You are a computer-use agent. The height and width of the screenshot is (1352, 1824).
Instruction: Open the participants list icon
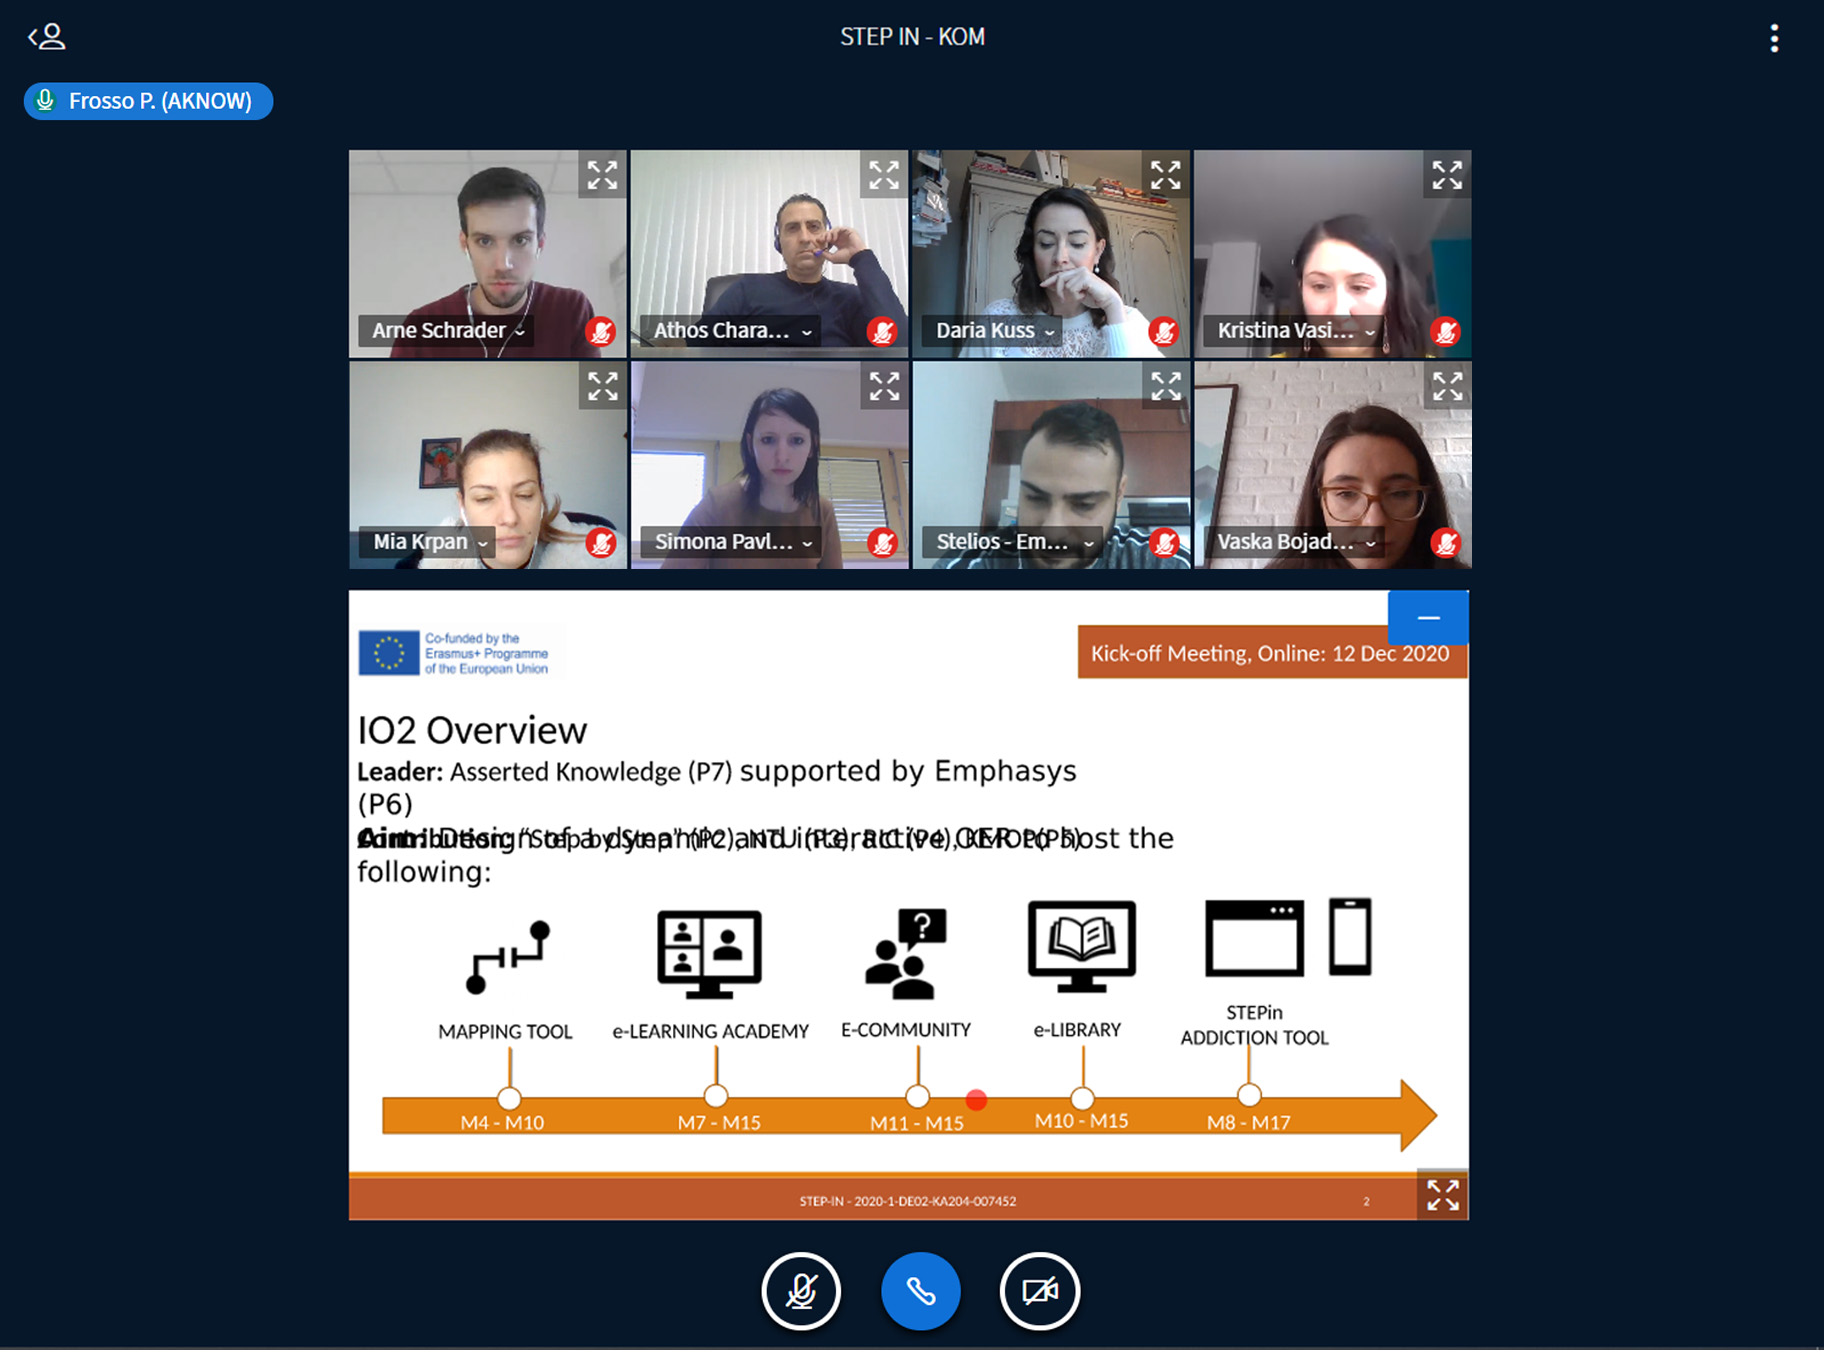tap(47, 38)
